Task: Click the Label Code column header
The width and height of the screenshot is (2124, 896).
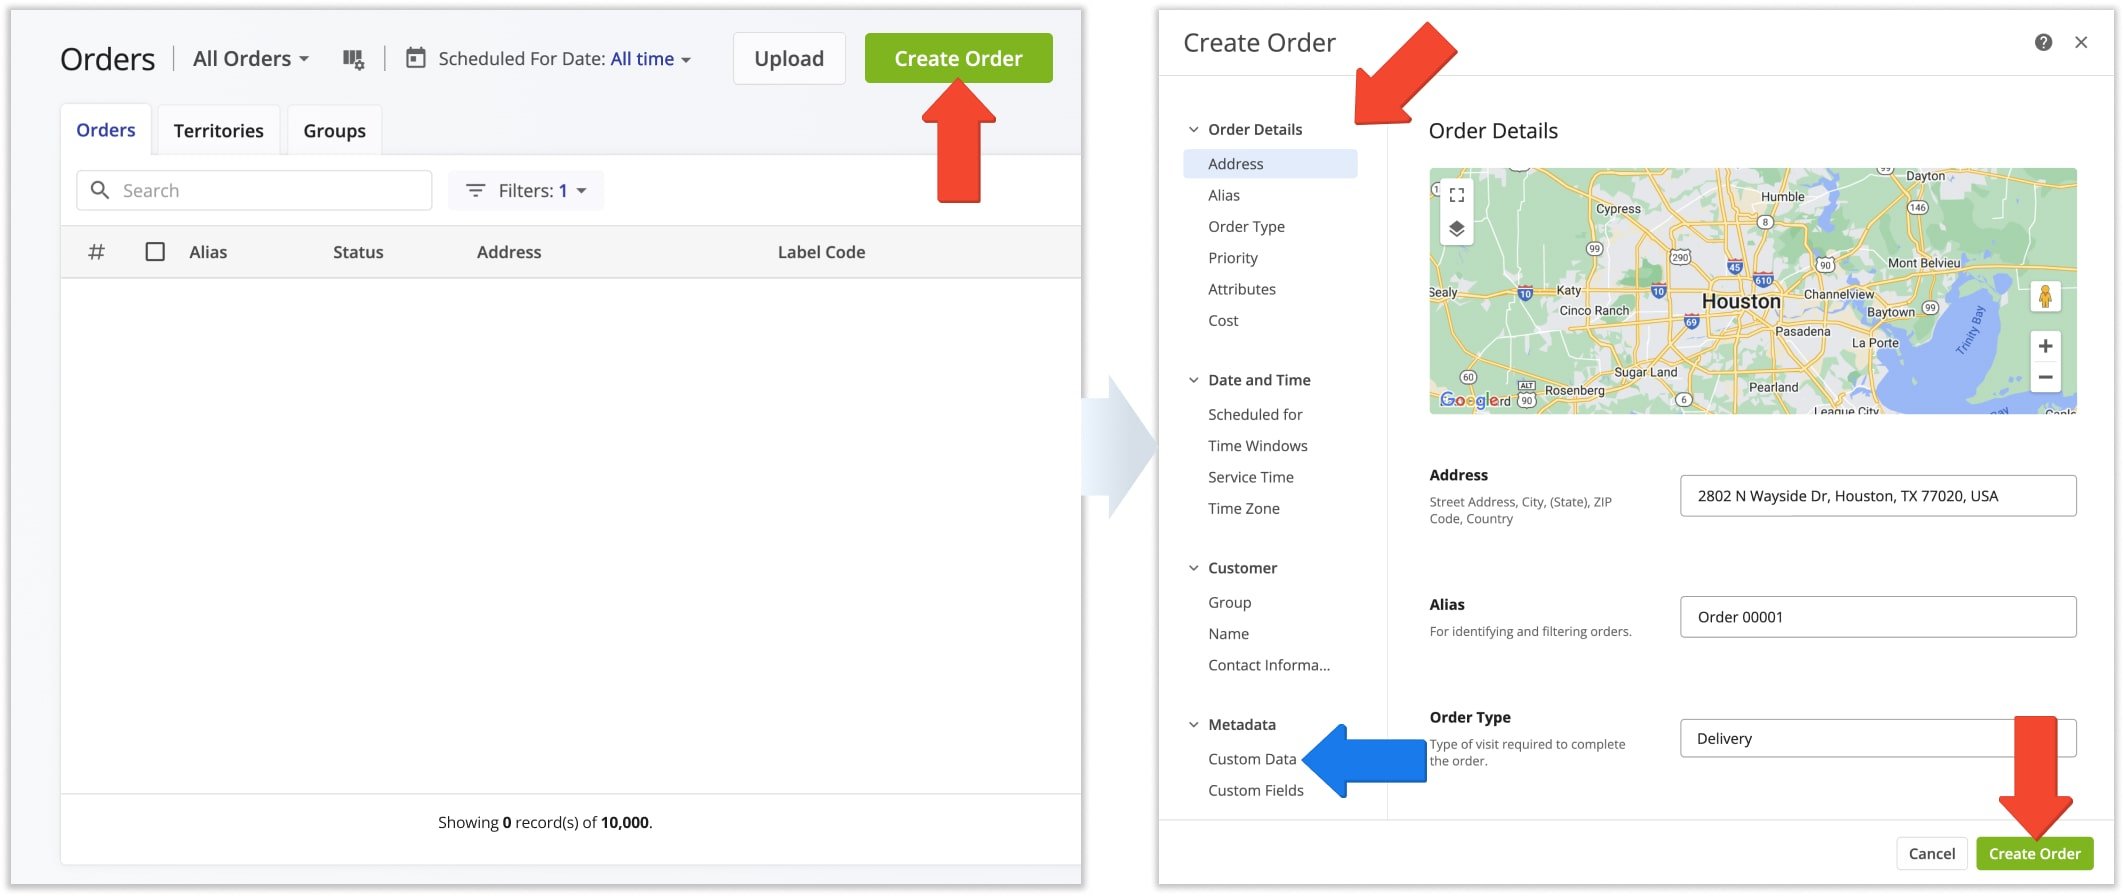Action: pyautogui.click(x=821, y=252)
